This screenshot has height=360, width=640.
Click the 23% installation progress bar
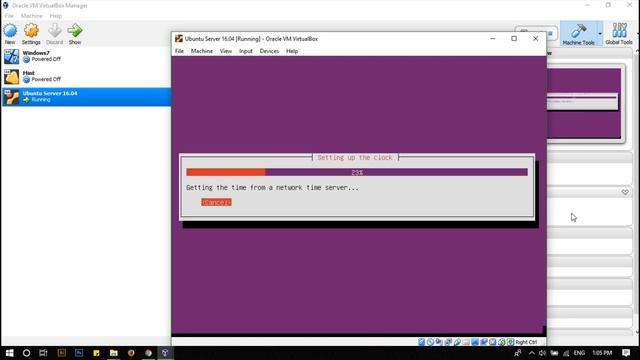coord(357,172)
